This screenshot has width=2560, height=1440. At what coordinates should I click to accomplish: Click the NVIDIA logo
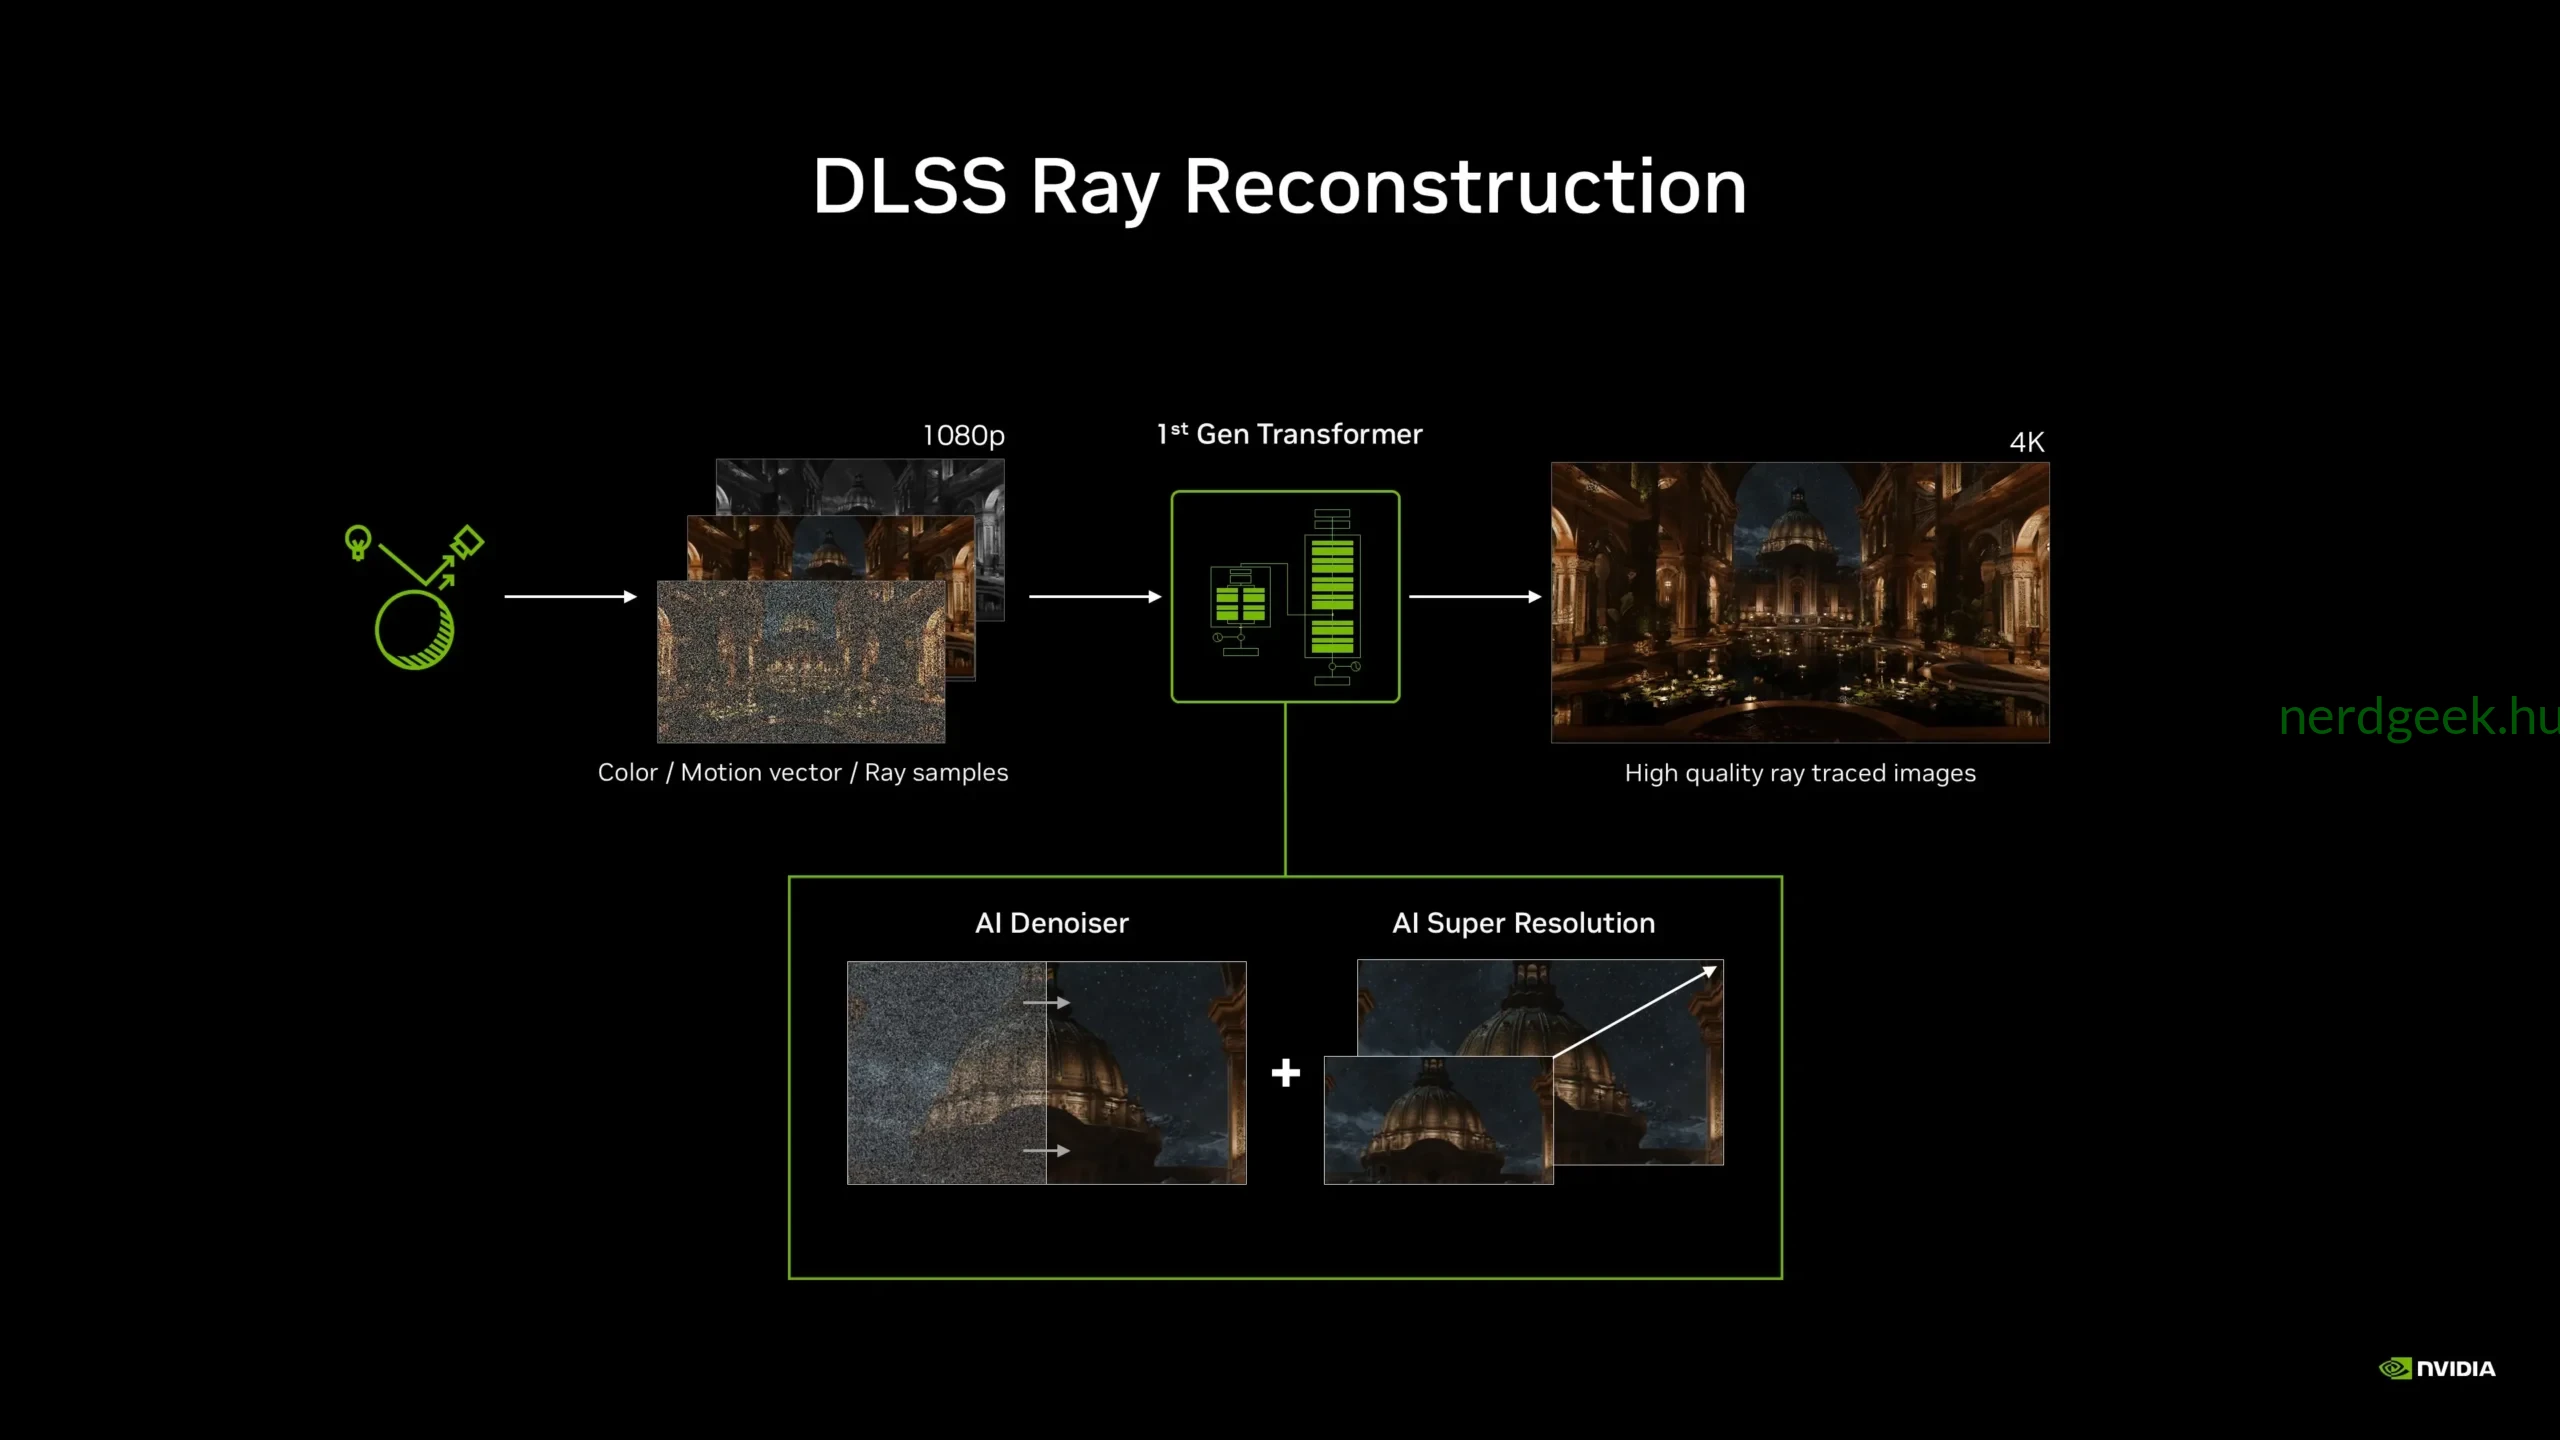coord(2437,1368)
